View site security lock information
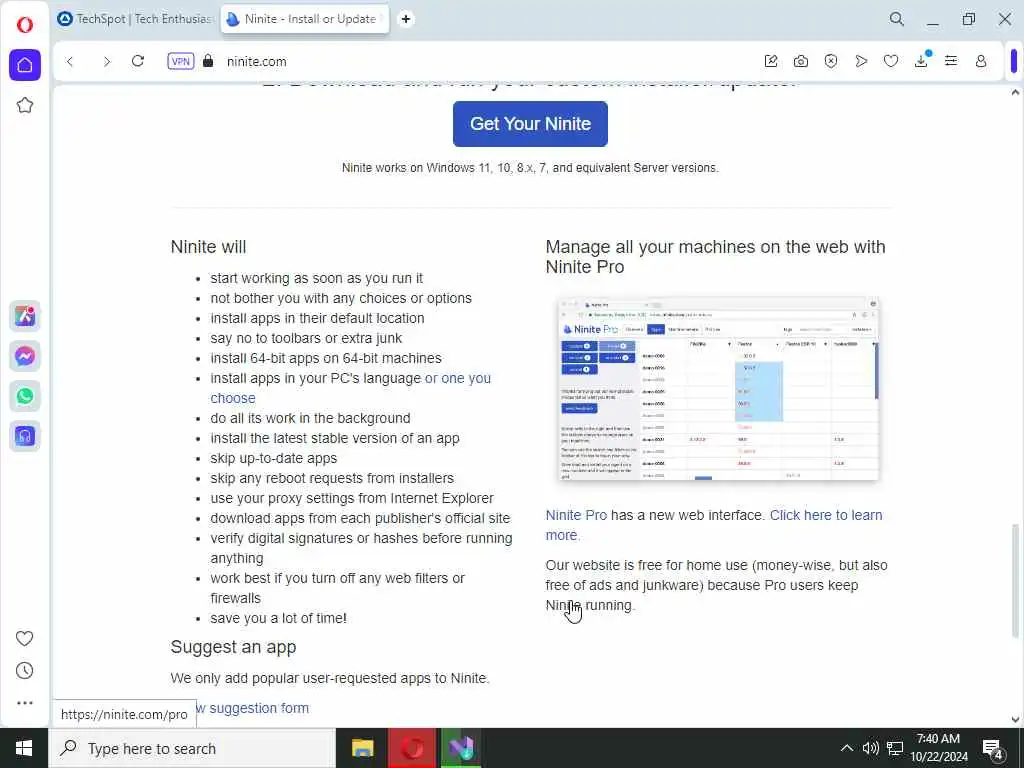This screenshot has height=768, width=1024. [x=208, y=61]
